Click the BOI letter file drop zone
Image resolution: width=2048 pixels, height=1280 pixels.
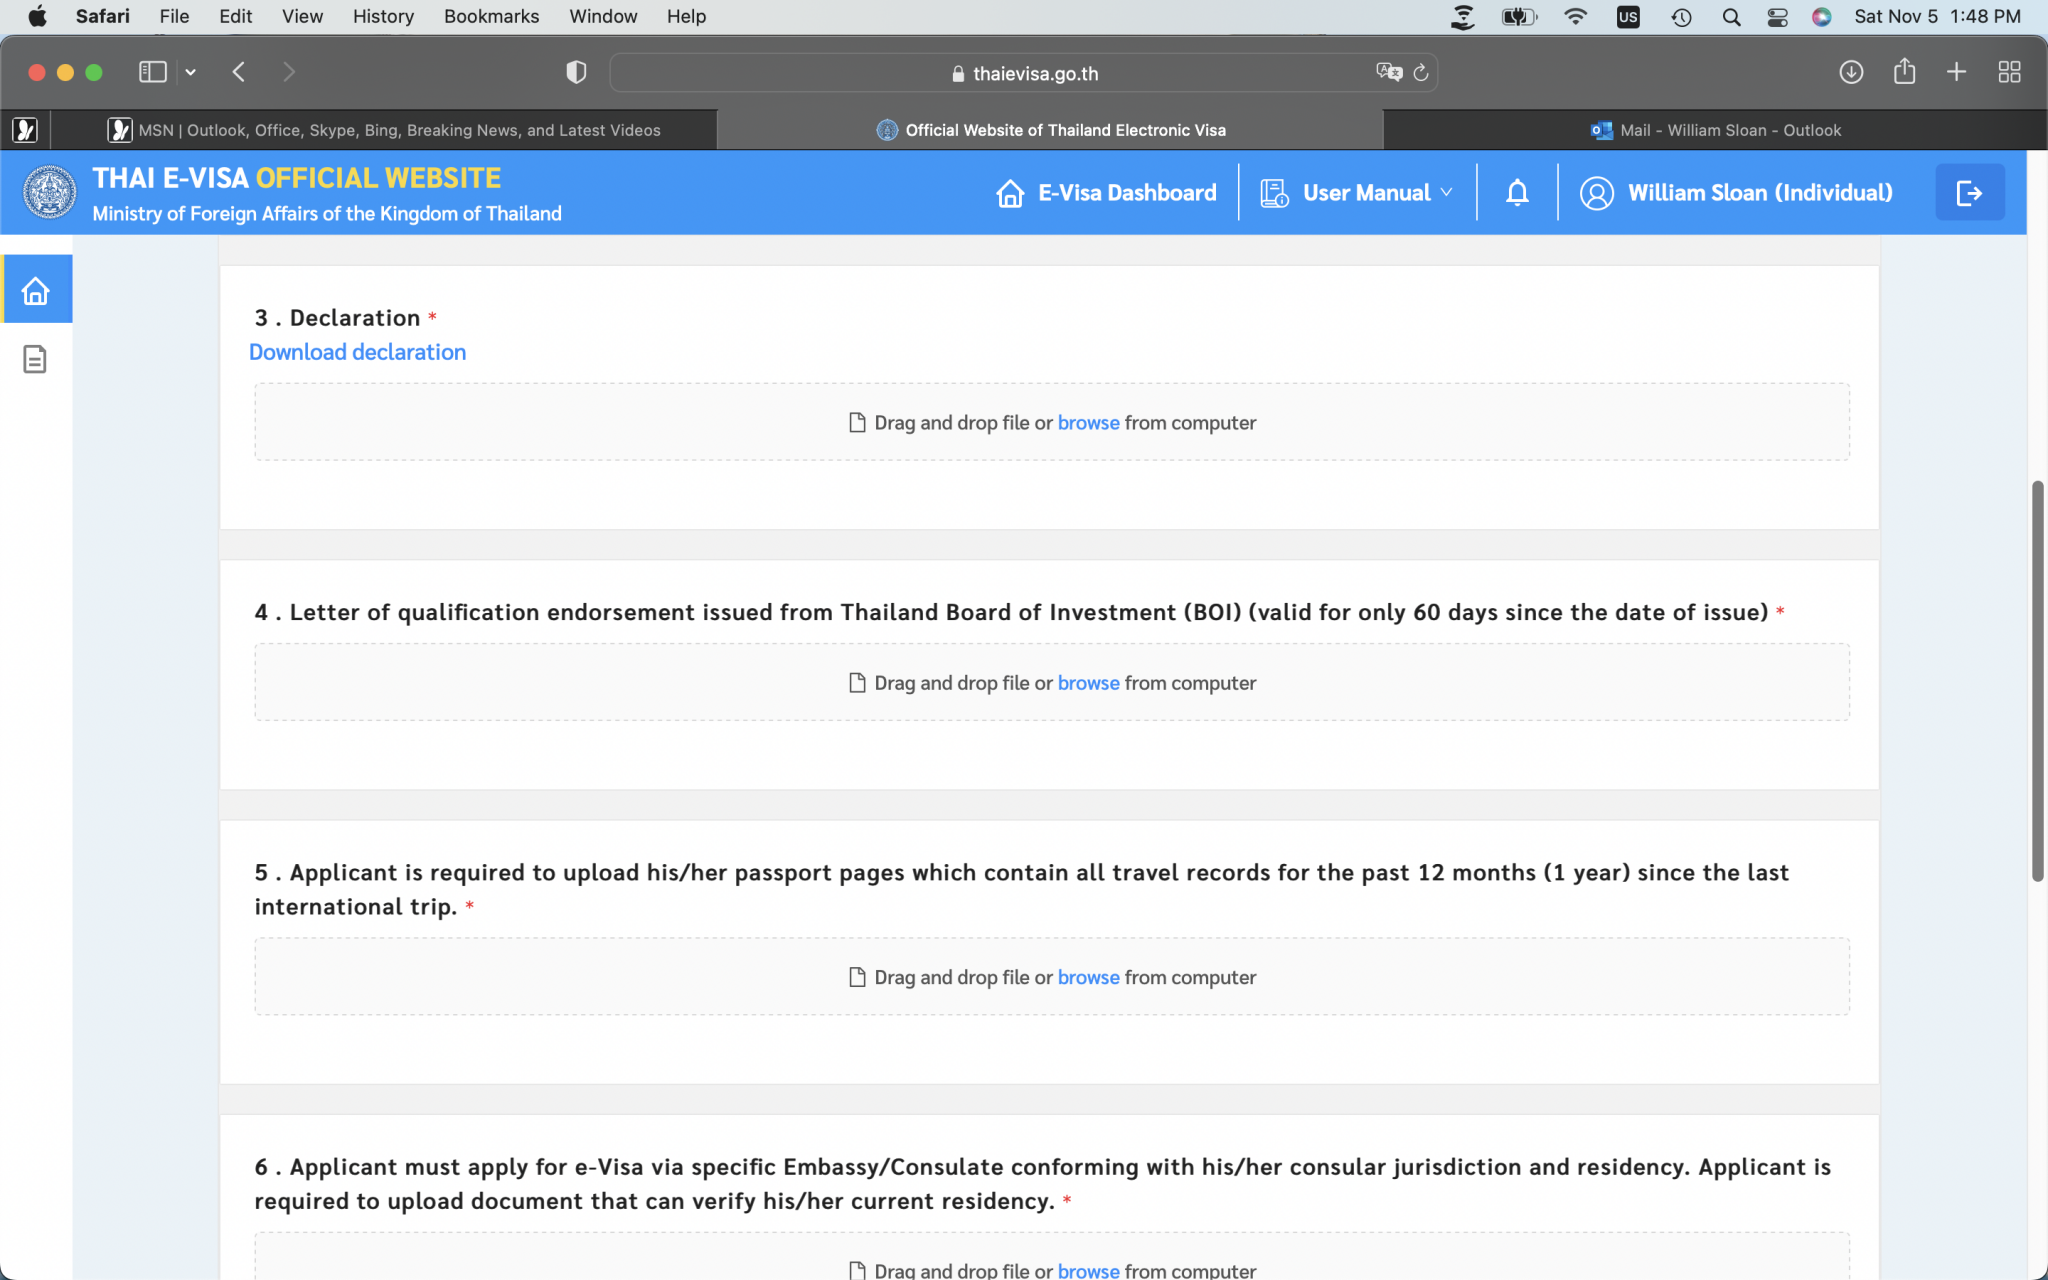(x=1052, y=682)
